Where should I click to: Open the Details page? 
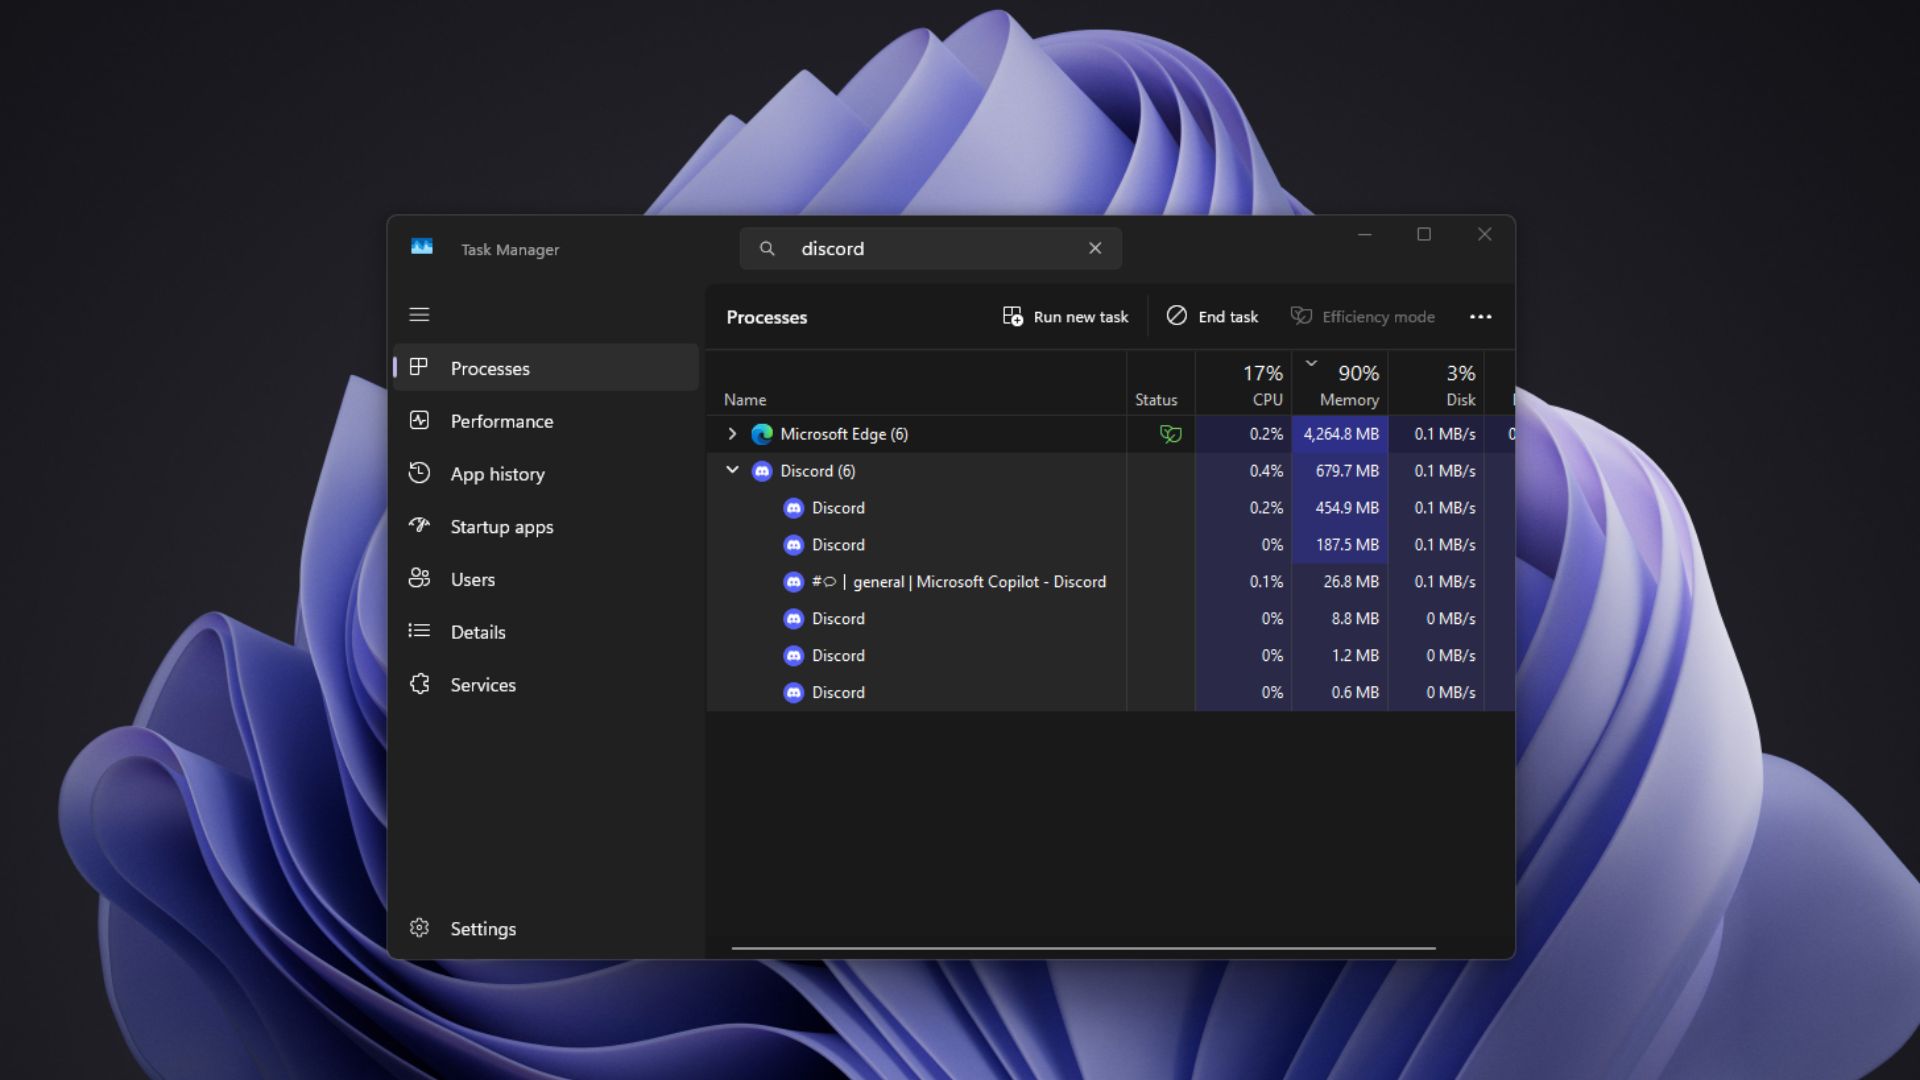pos(546,632)
